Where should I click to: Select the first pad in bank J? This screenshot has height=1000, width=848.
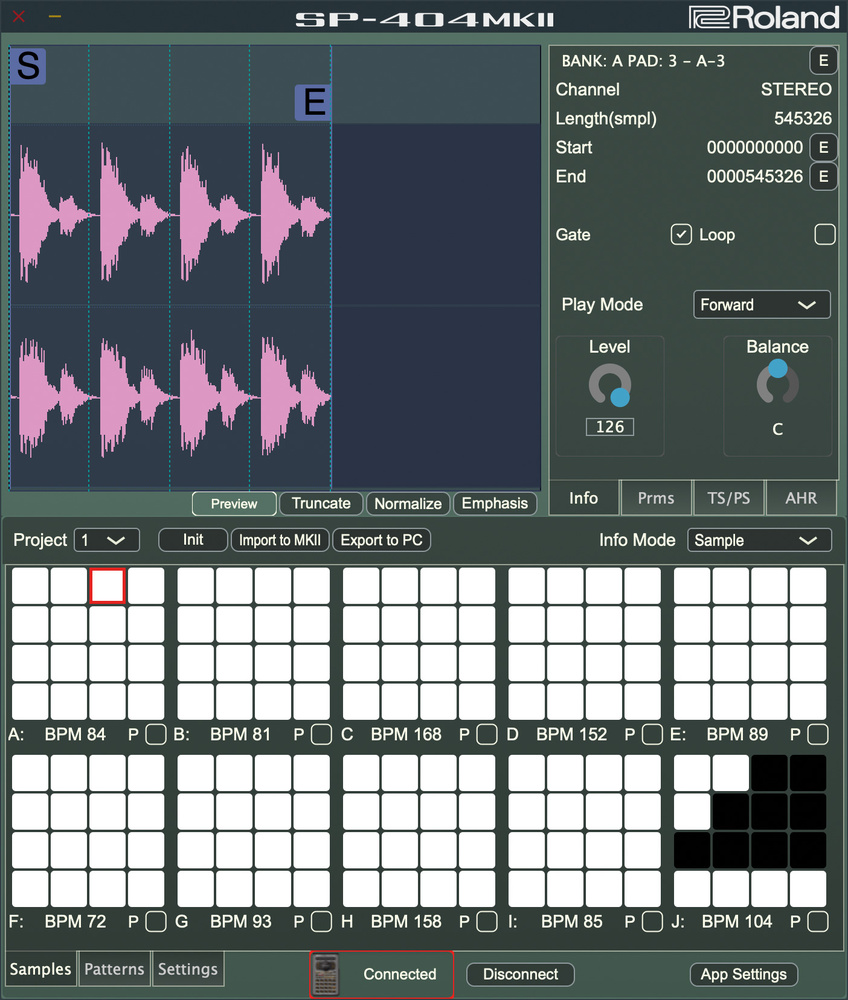point(692,773)
